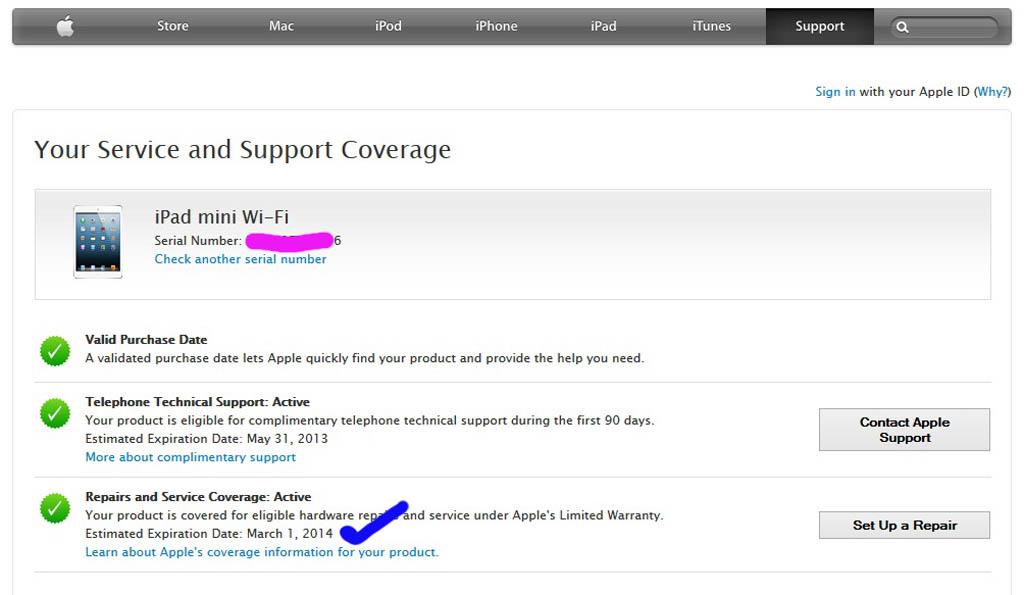Open the Why? link beside Apple ID
The width and height of the screenshot is (1024, 595).
click(991, 91)
